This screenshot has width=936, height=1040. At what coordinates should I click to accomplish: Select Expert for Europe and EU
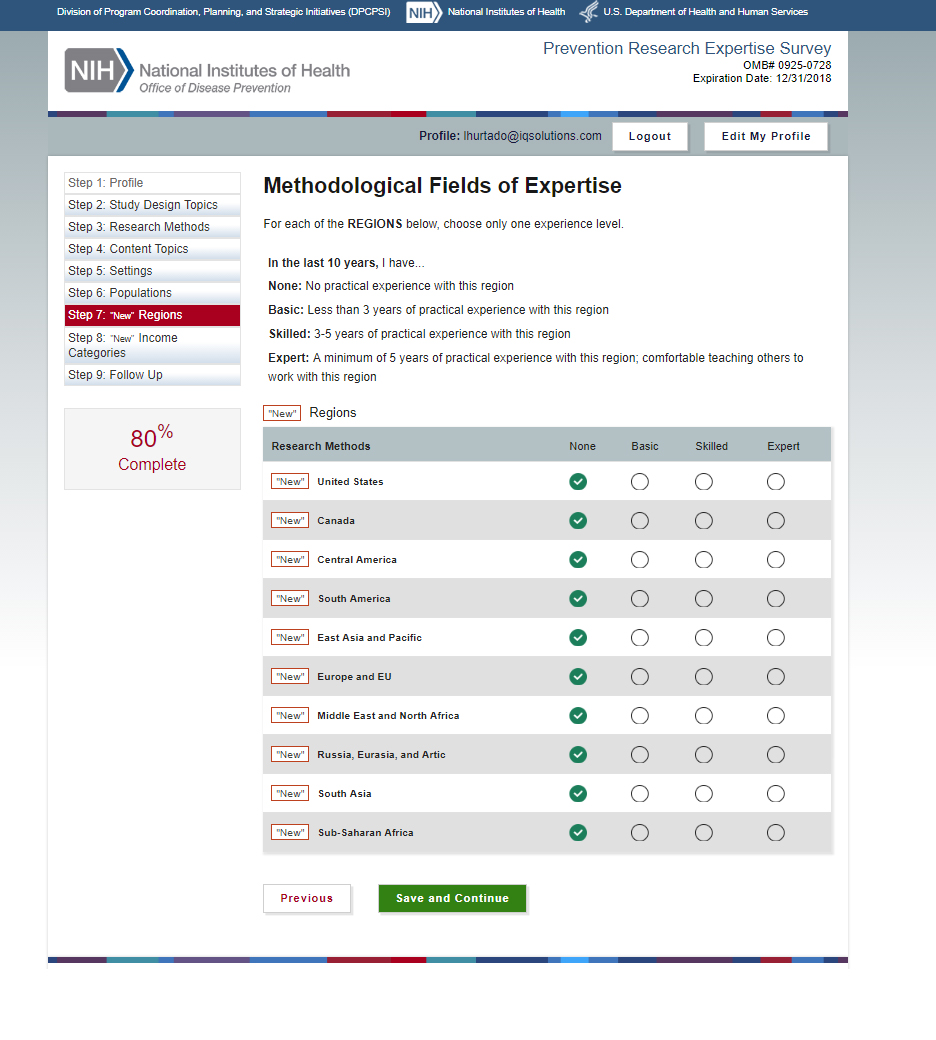point(775,677)
